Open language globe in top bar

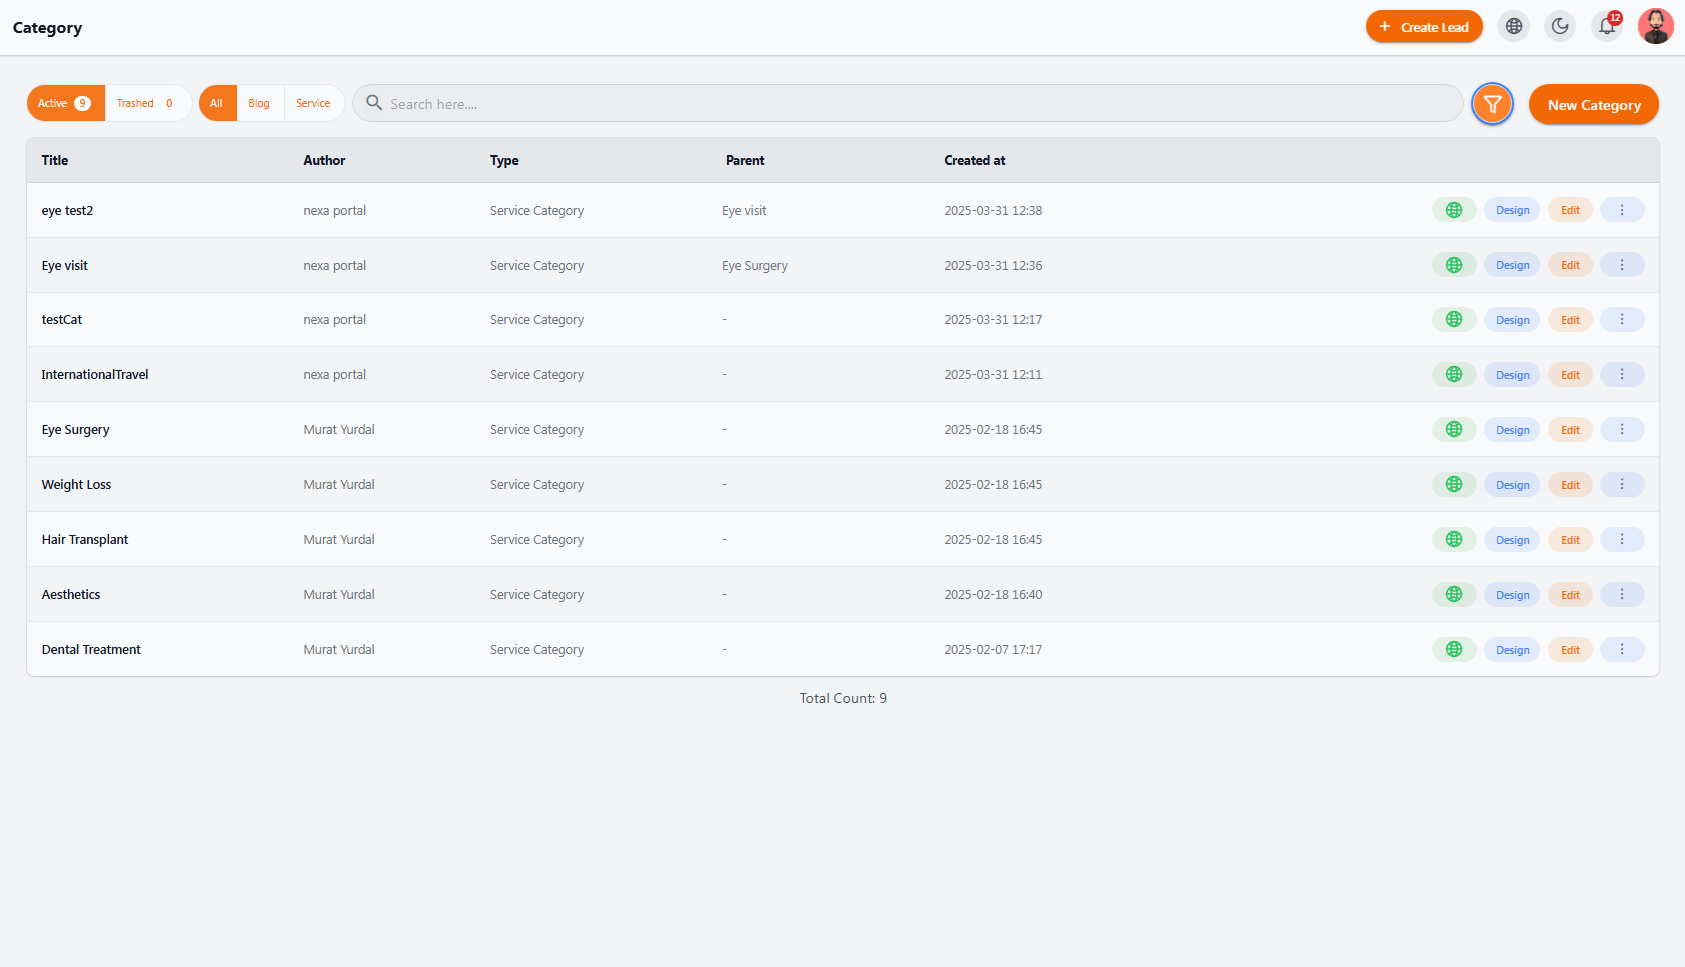[1514, 27]
